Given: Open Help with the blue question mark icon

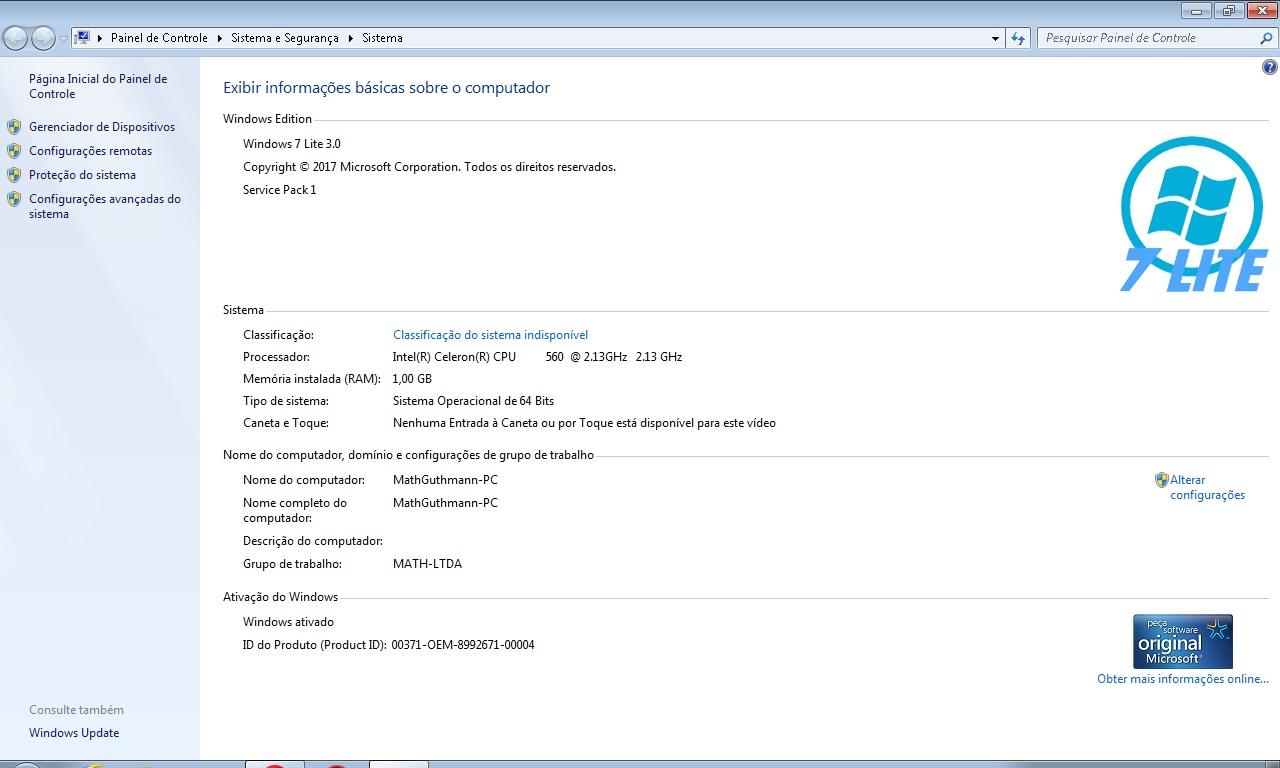Looking at the screenshot, I should 1270,68.
